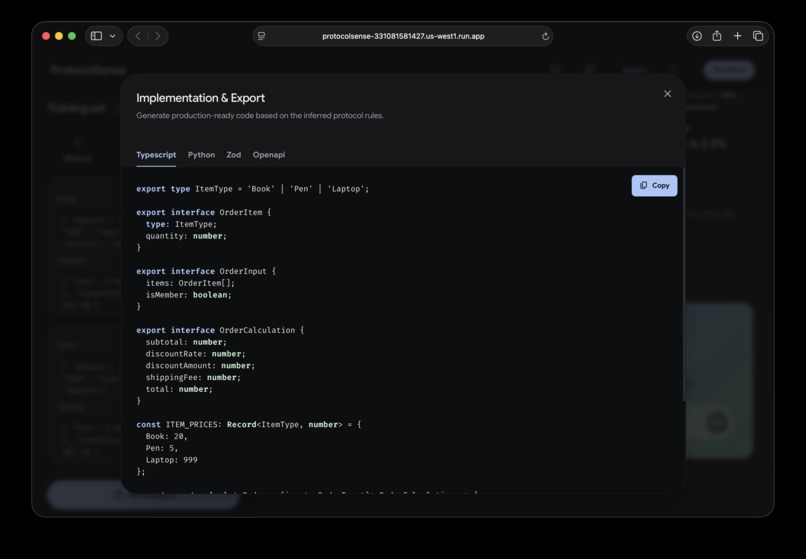Select the Typescript tab
Screen dimensions: 806x559
click(x=156, y=155)
